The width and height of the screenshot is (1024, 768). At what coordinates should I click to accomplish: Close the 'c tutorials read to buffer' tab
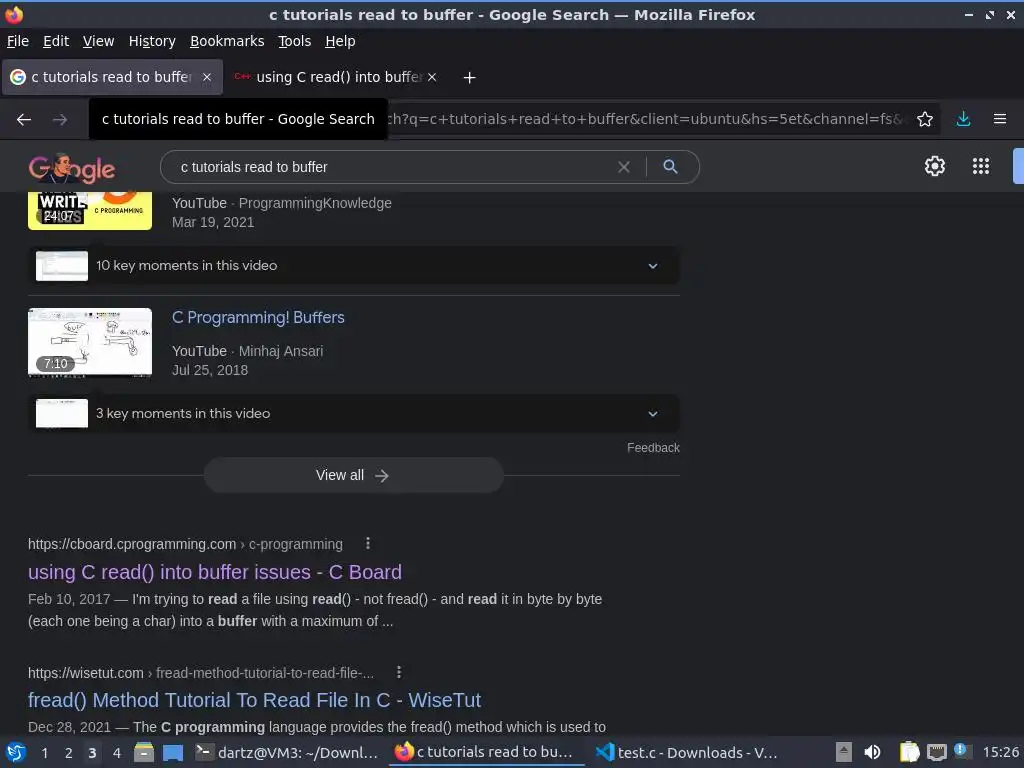206,77
